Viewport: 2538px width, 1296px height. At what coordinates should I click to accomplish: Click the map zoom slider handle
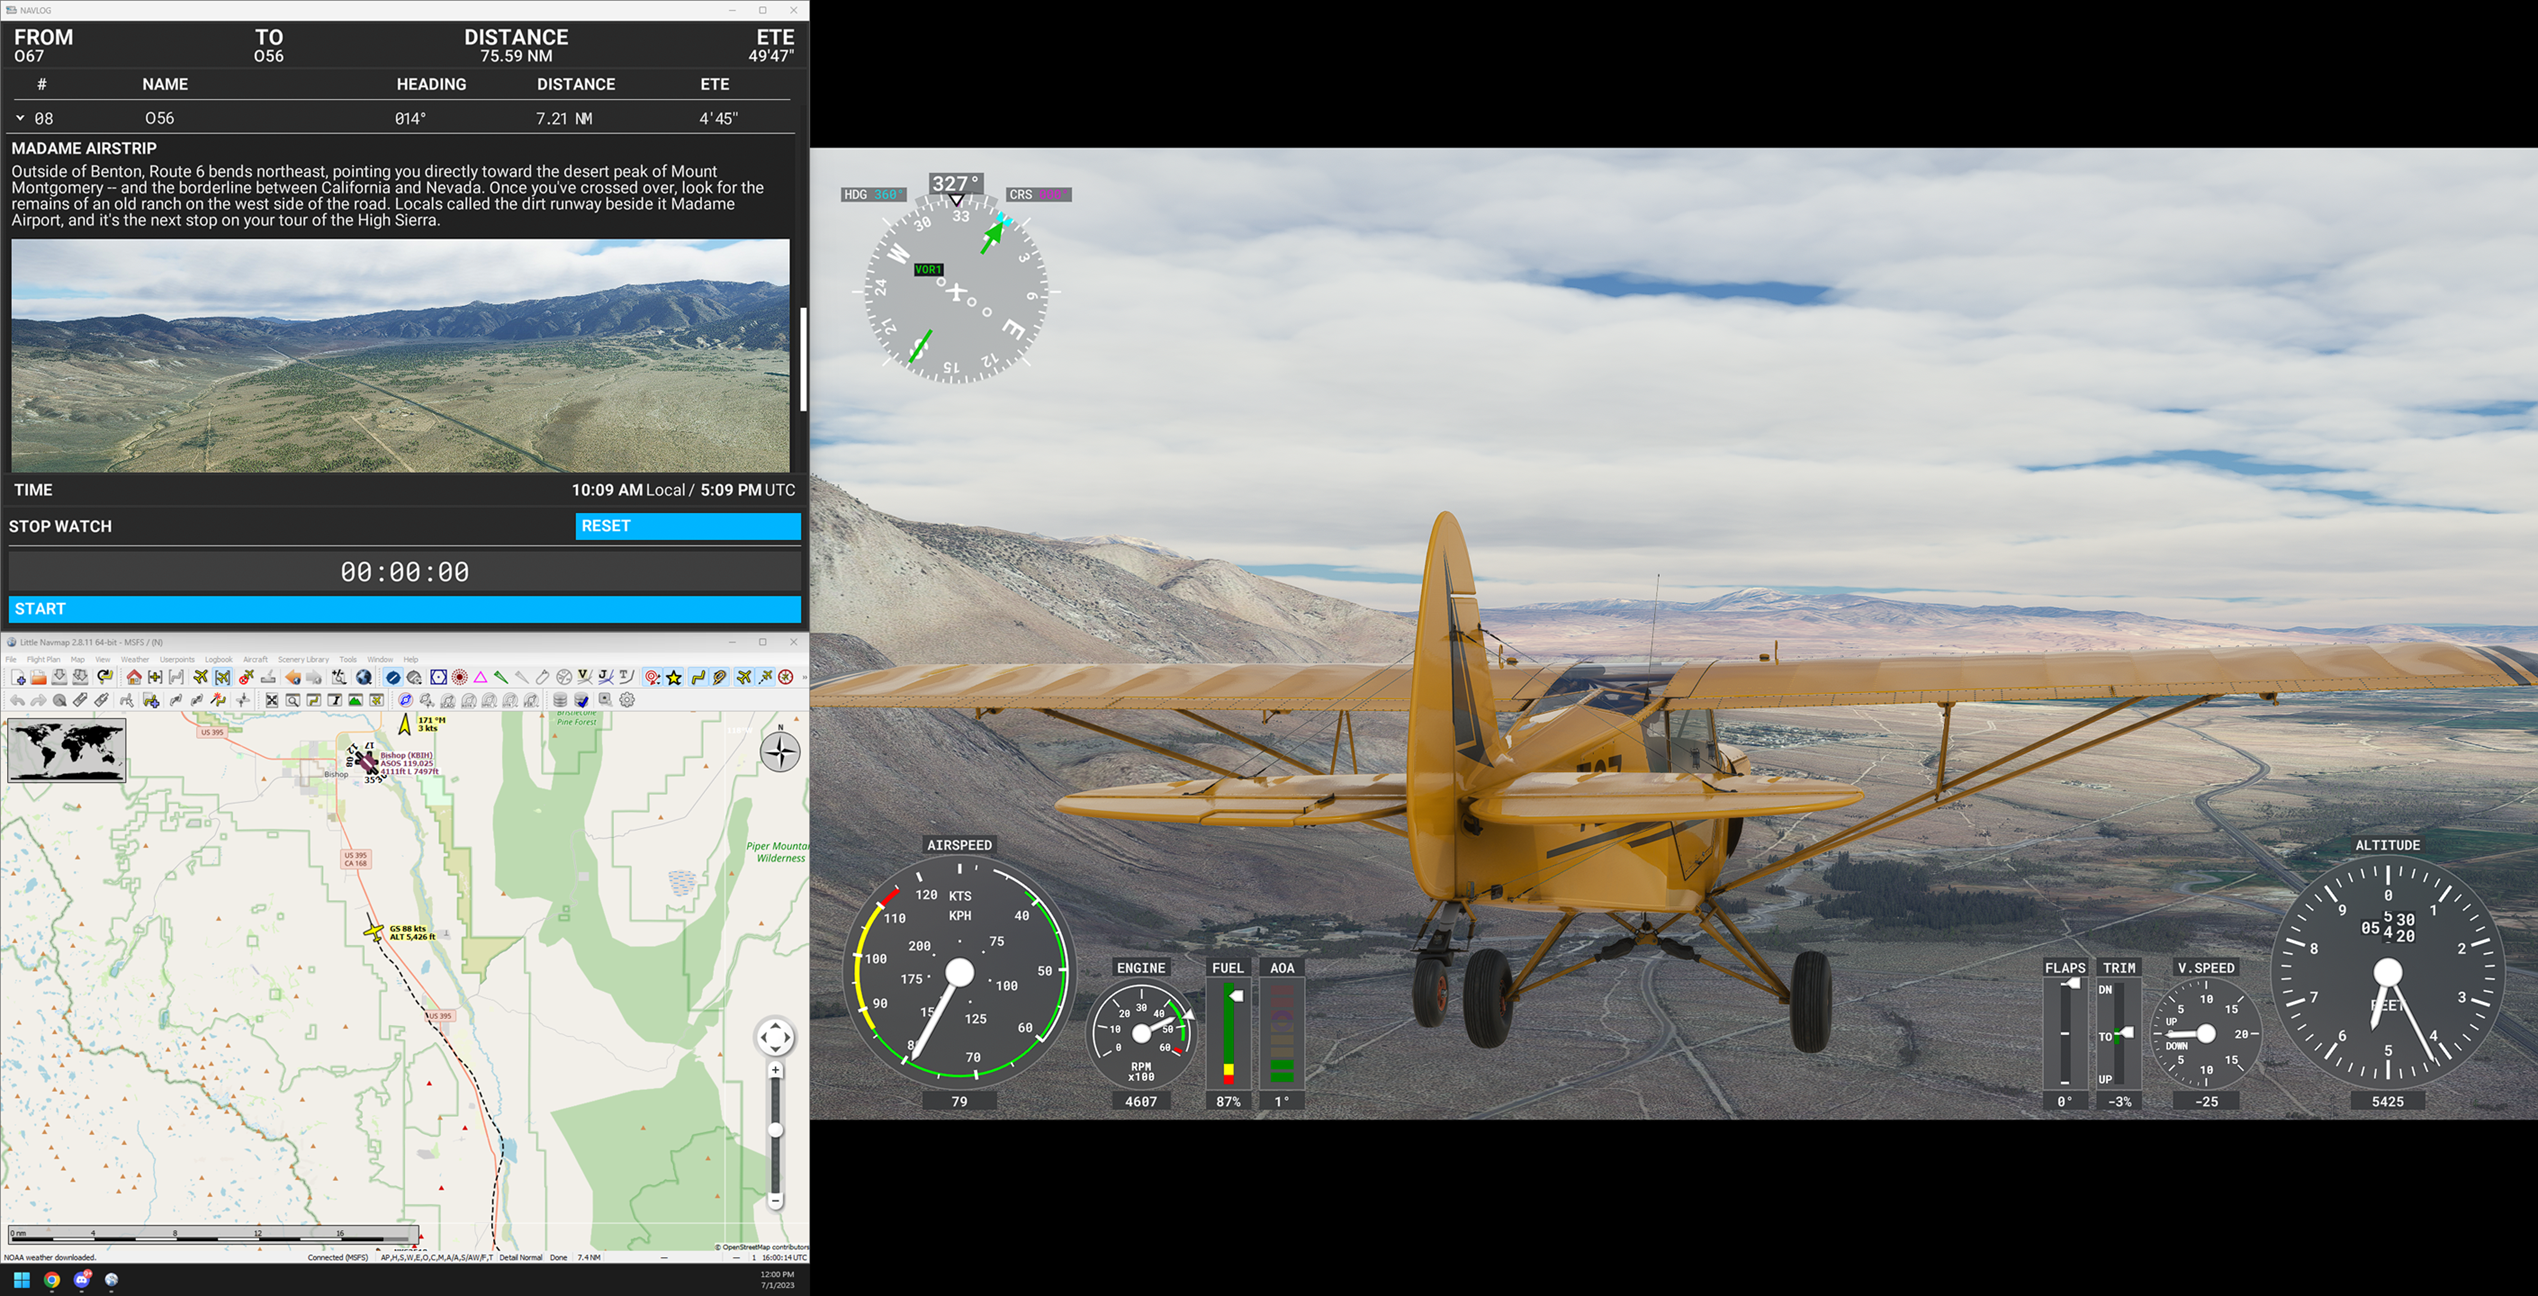[x=775, y=1130]
